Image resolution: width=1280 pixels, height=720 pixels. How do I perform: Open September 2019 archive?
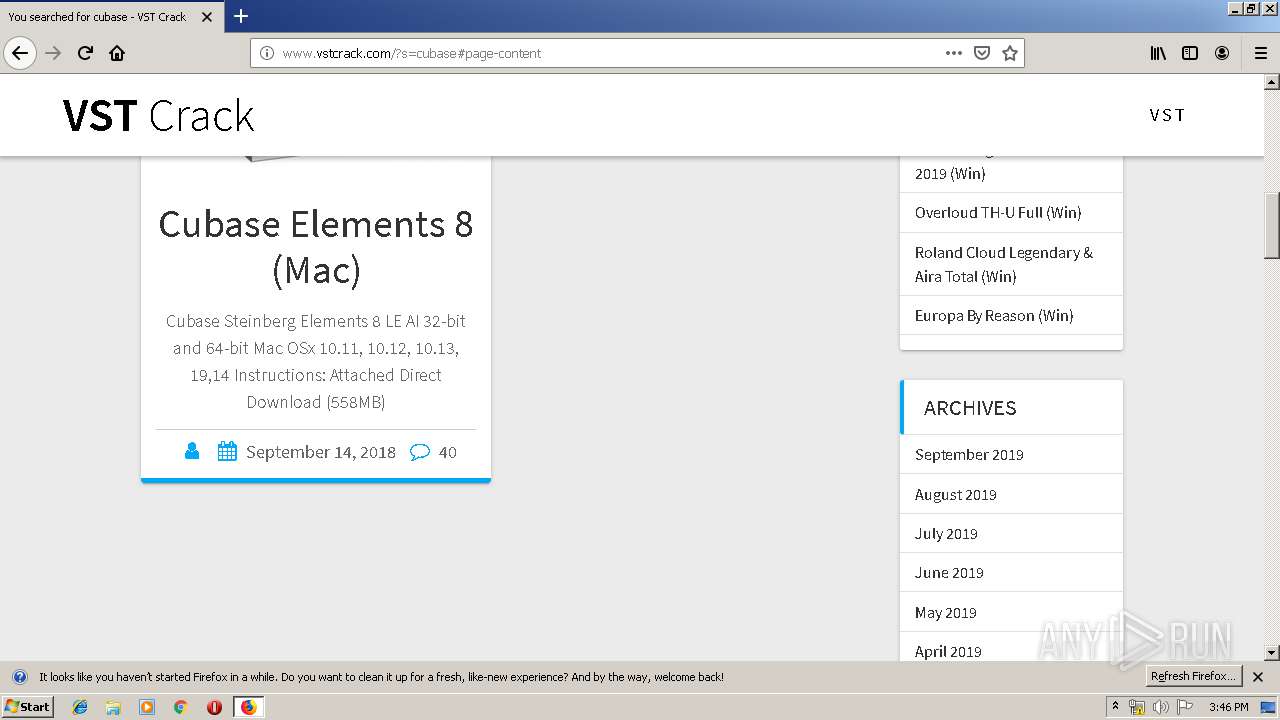(969, 454)
